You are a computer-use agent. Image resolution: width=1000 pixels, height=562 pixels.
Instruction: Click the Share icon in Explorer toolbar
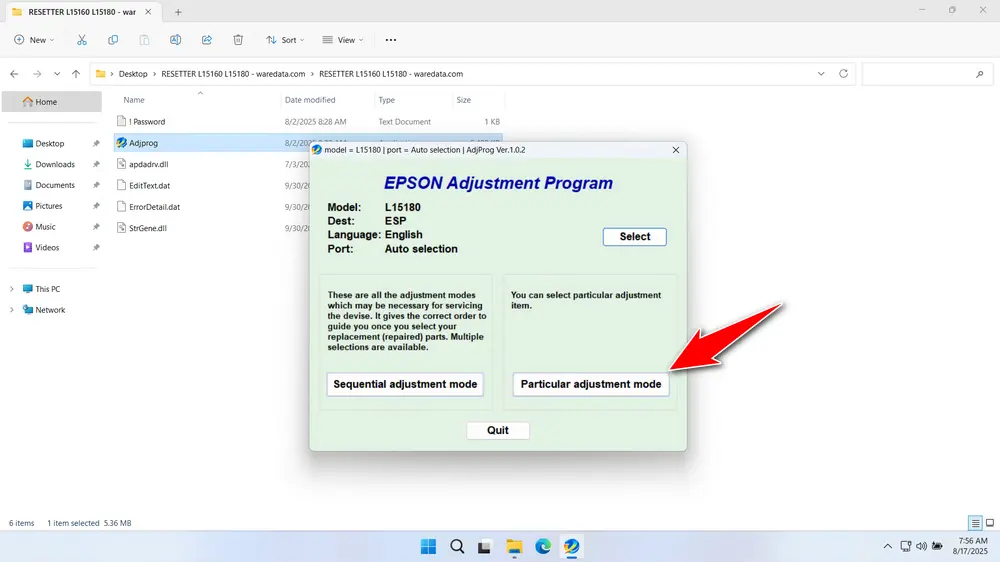click(207, 40)
